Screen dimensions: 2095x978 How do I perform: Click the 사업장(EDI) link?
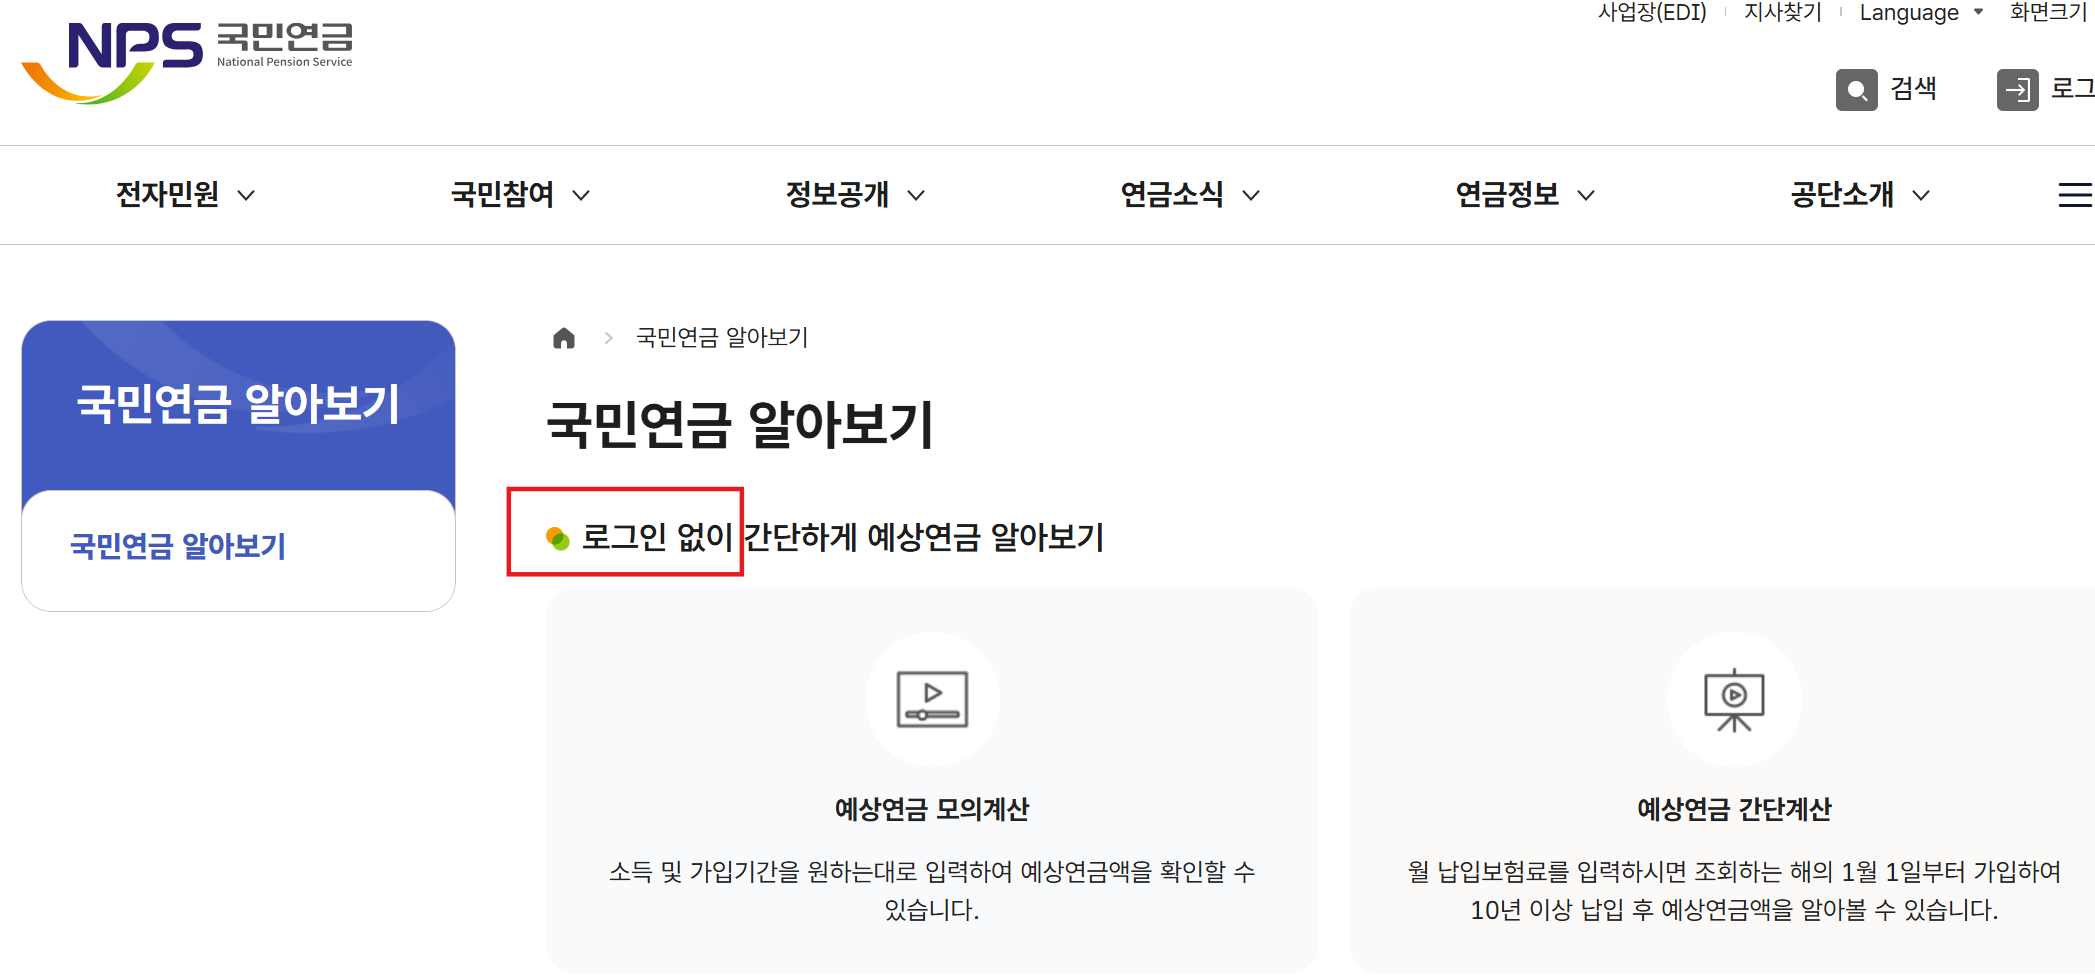click(x=1652, y=12)
